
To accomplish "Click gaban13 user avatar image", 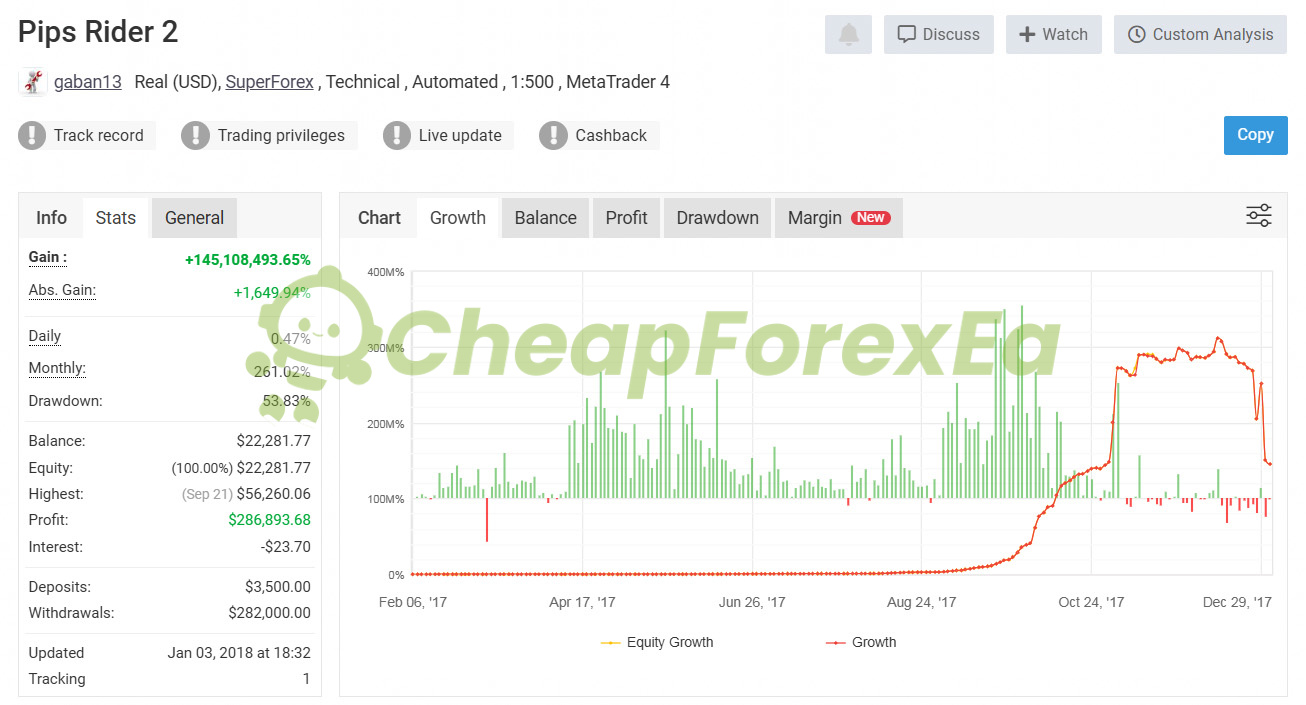I will [33, 82].
